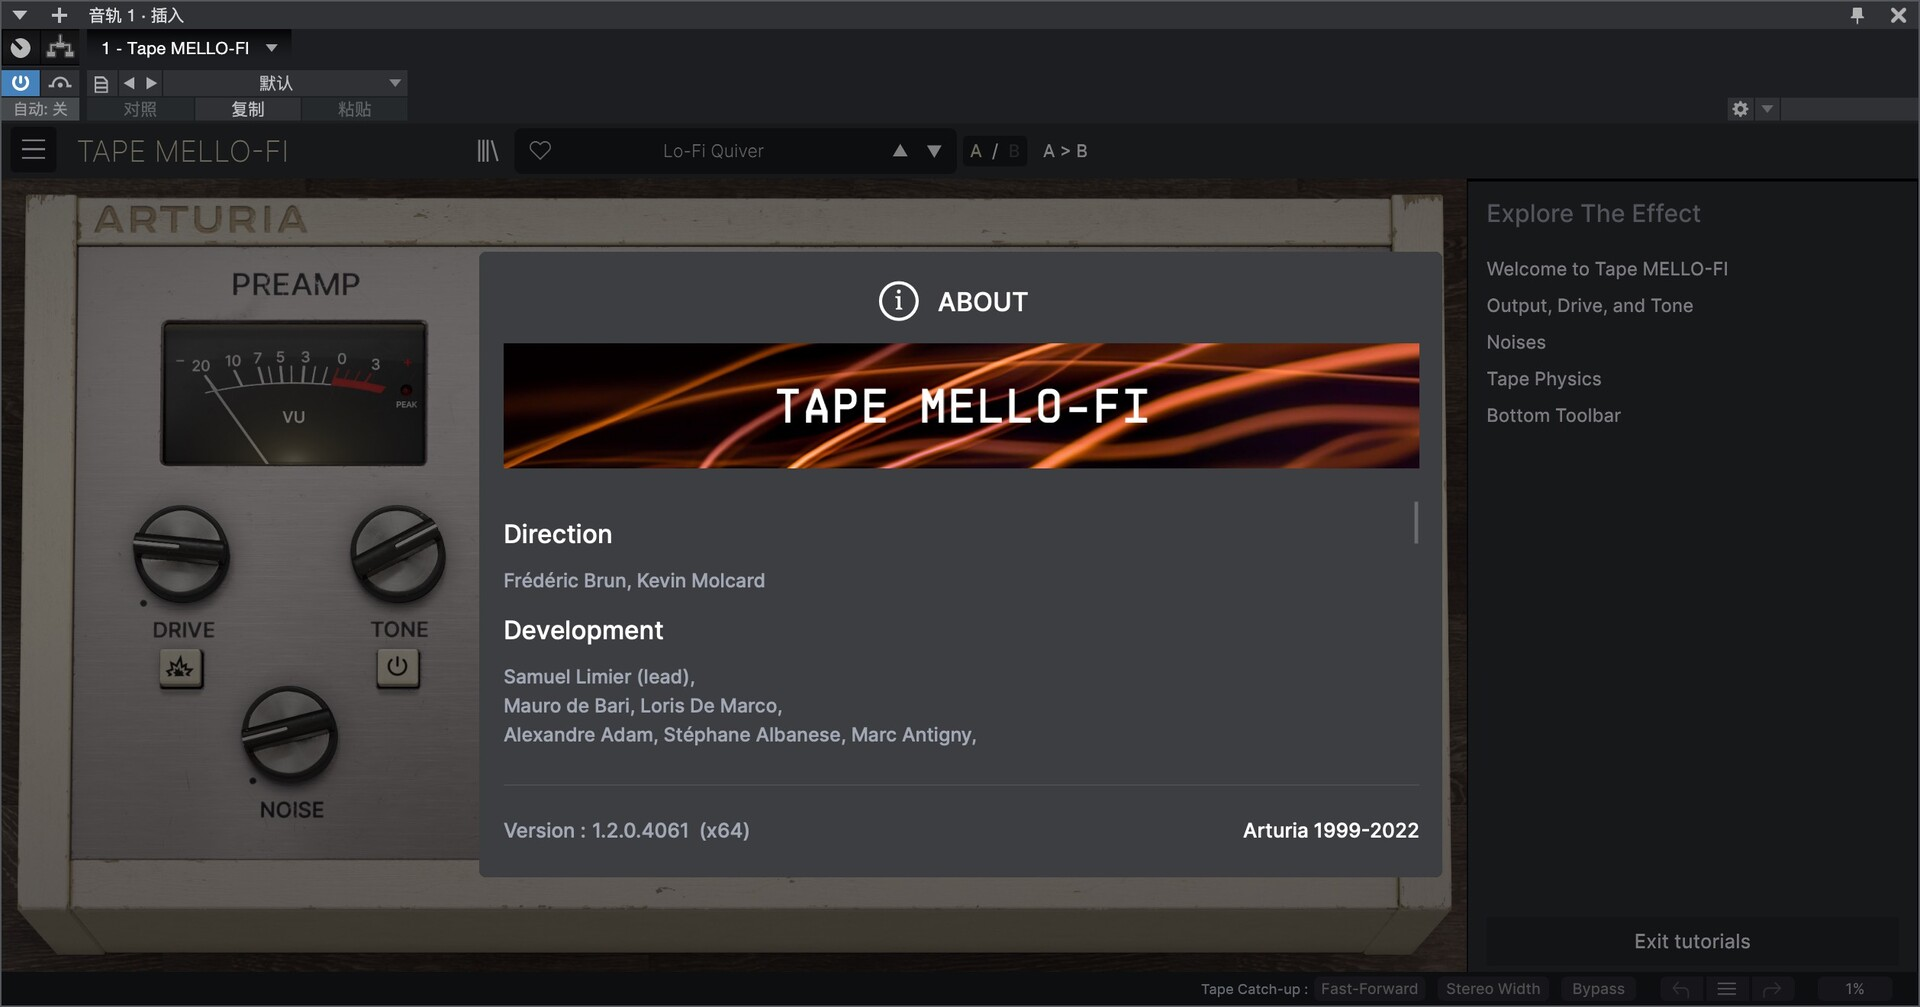Click the Exit tutorials button
Image resolution: width=1920 pixels, height=1007 pixels.
pyautogui.click(x=1692, y=940)
